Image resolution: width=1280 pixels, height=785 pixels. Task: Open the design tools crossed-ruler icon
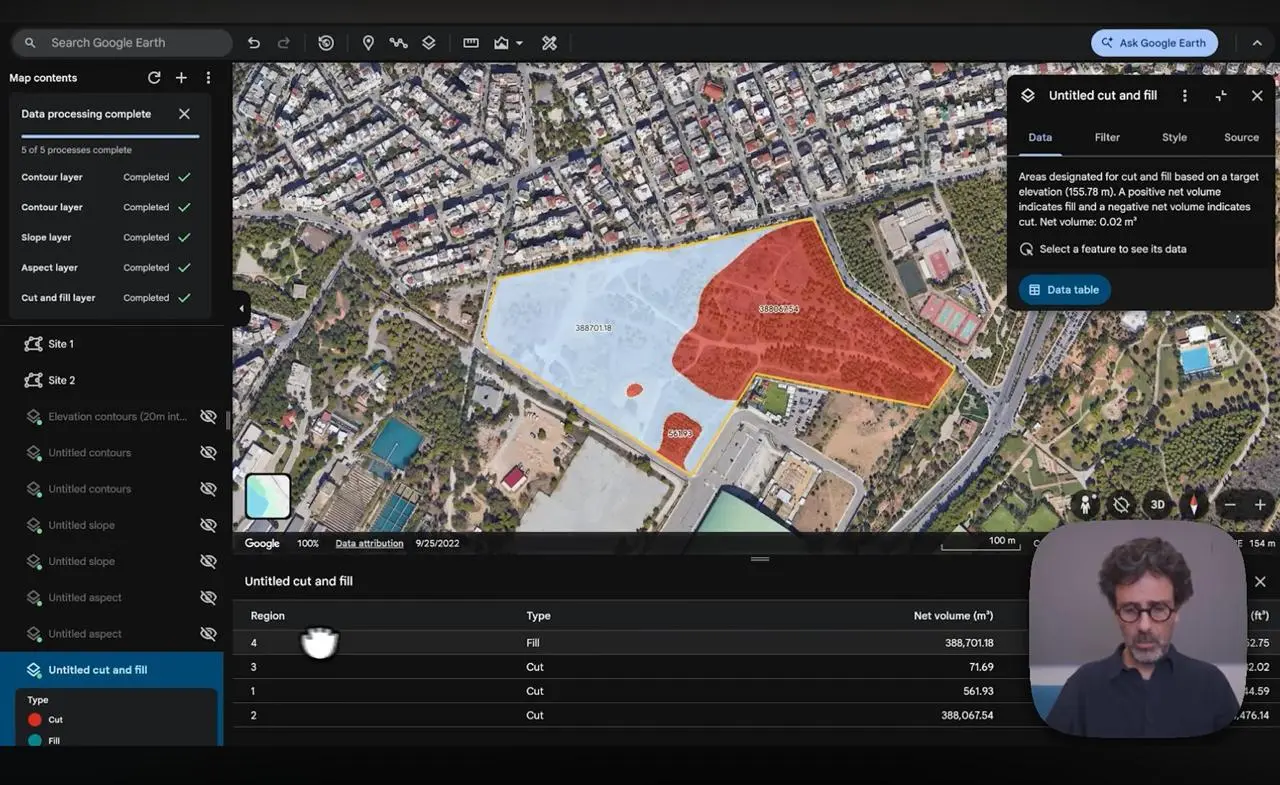(549, 43)
